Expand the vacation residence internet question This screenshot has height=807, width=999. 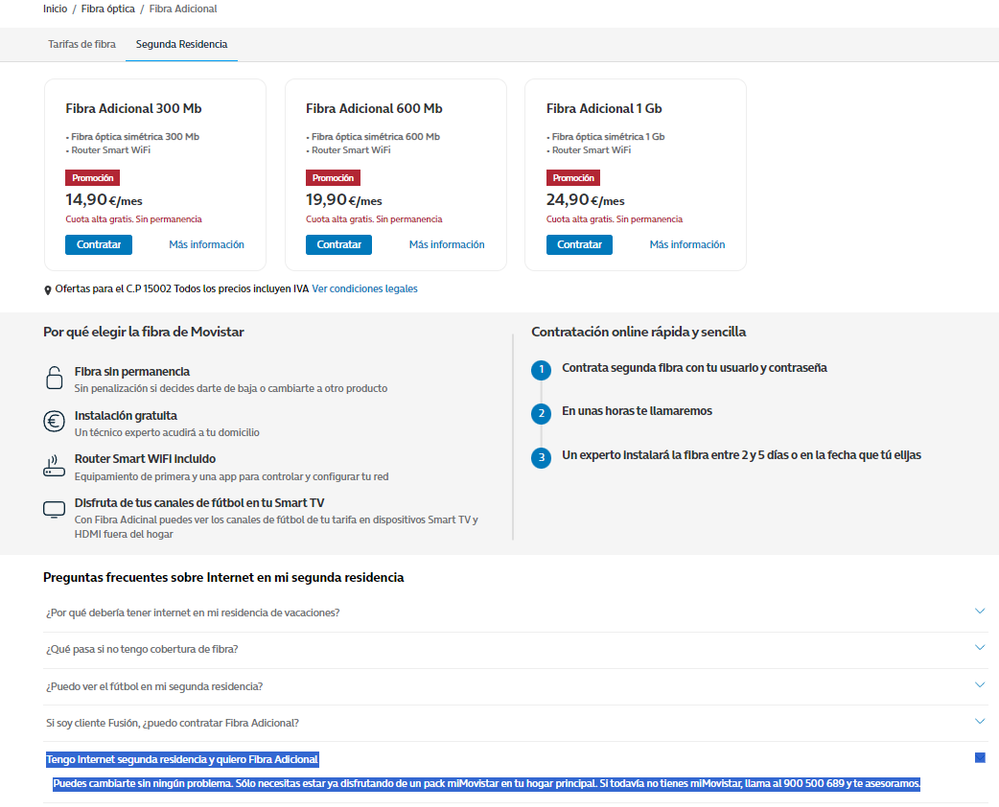[979, 611]
